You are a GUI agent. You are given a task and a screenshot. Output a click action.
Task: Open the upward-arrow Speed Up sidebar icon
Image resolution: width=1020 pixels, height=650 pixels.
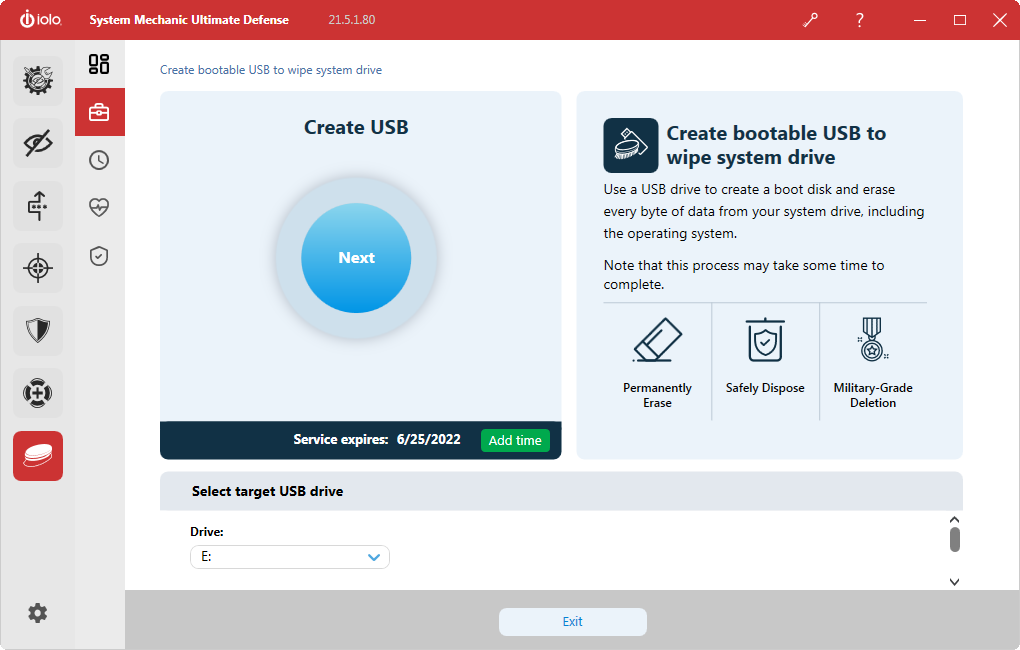point(38,206)
